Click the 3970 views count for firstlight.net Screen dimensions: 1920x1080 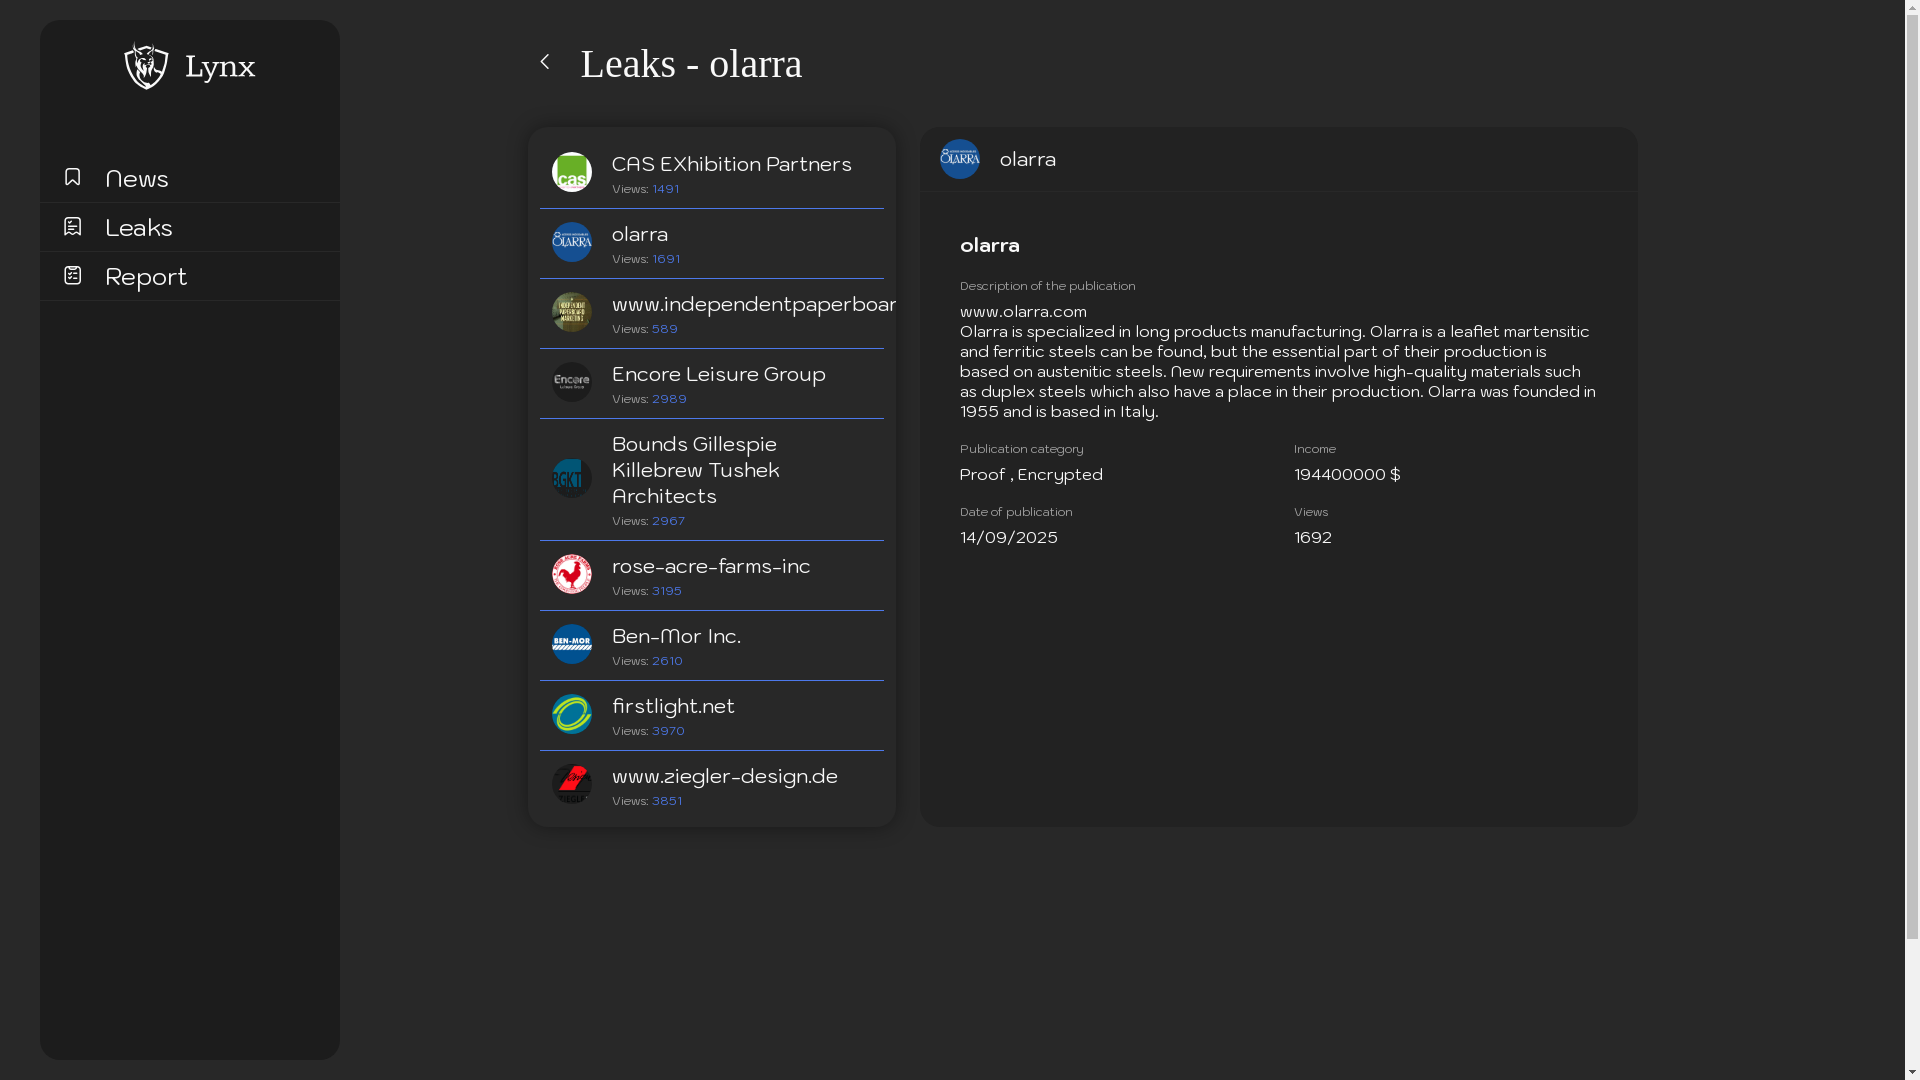pyautogui.click(x=668, y=731)
